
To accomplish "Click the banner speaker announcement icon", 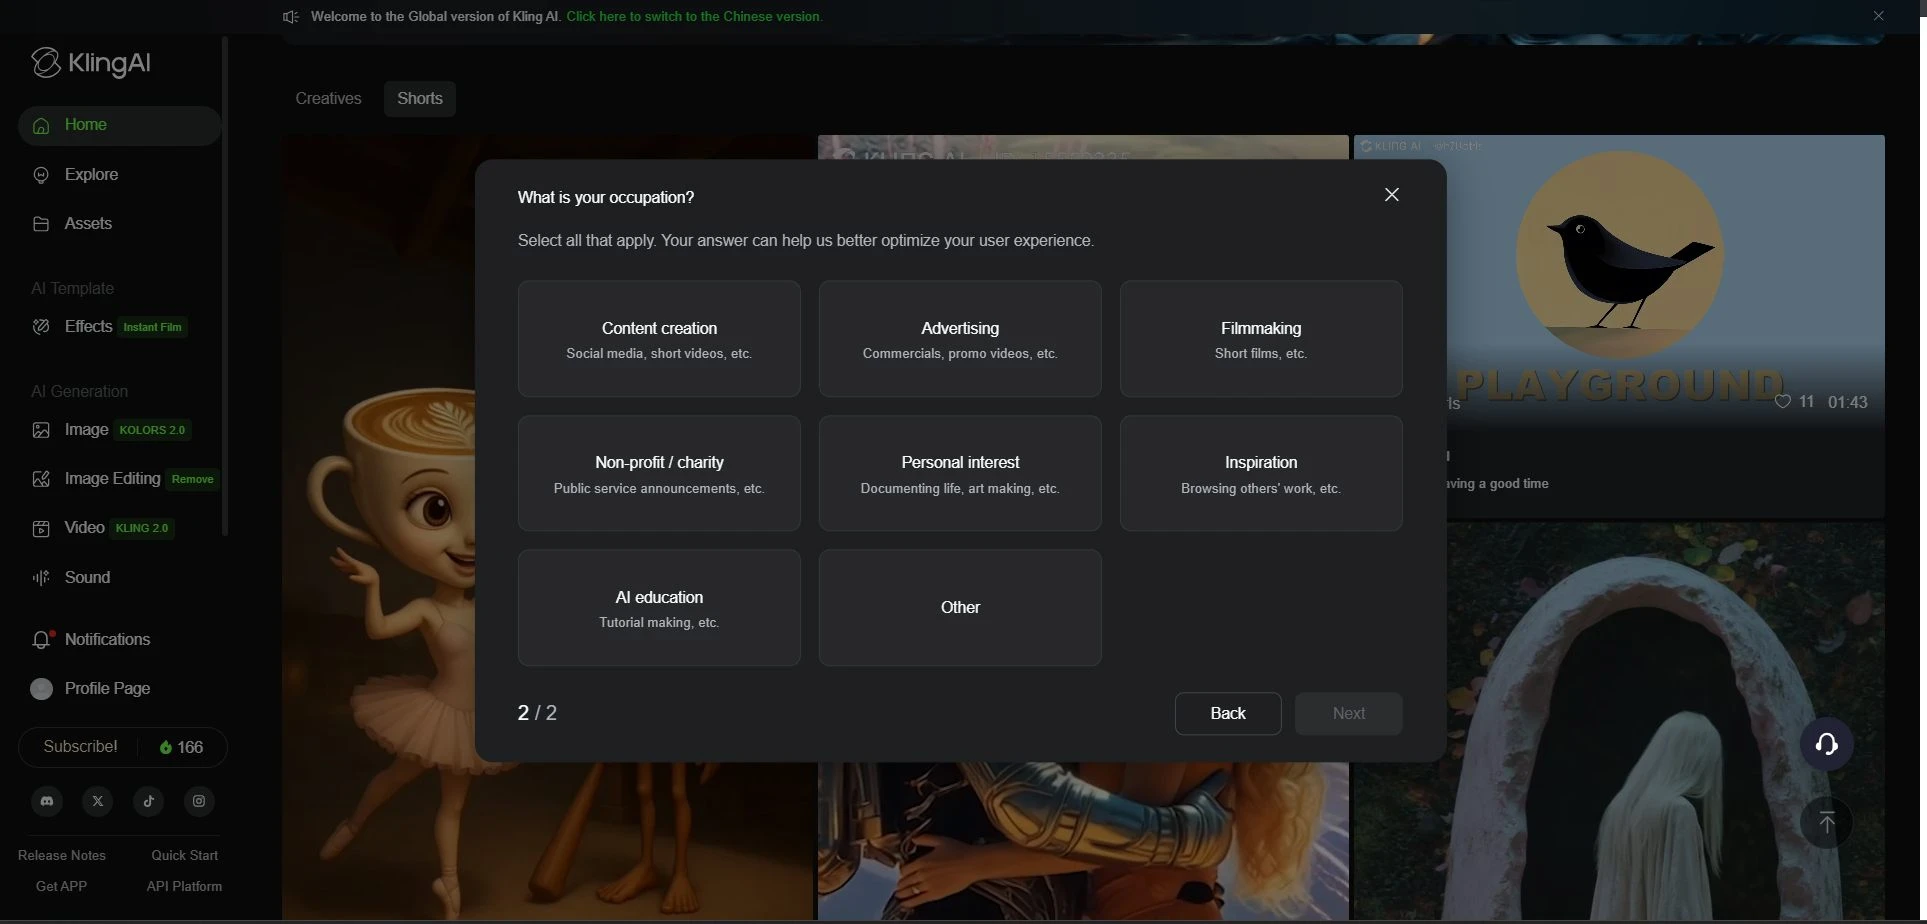I will tap(291, 17).
